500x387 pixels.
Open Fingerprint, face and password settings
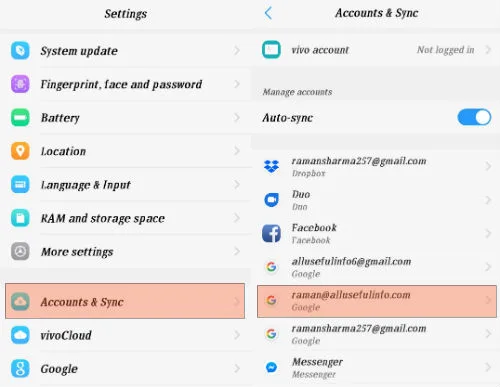125,84
